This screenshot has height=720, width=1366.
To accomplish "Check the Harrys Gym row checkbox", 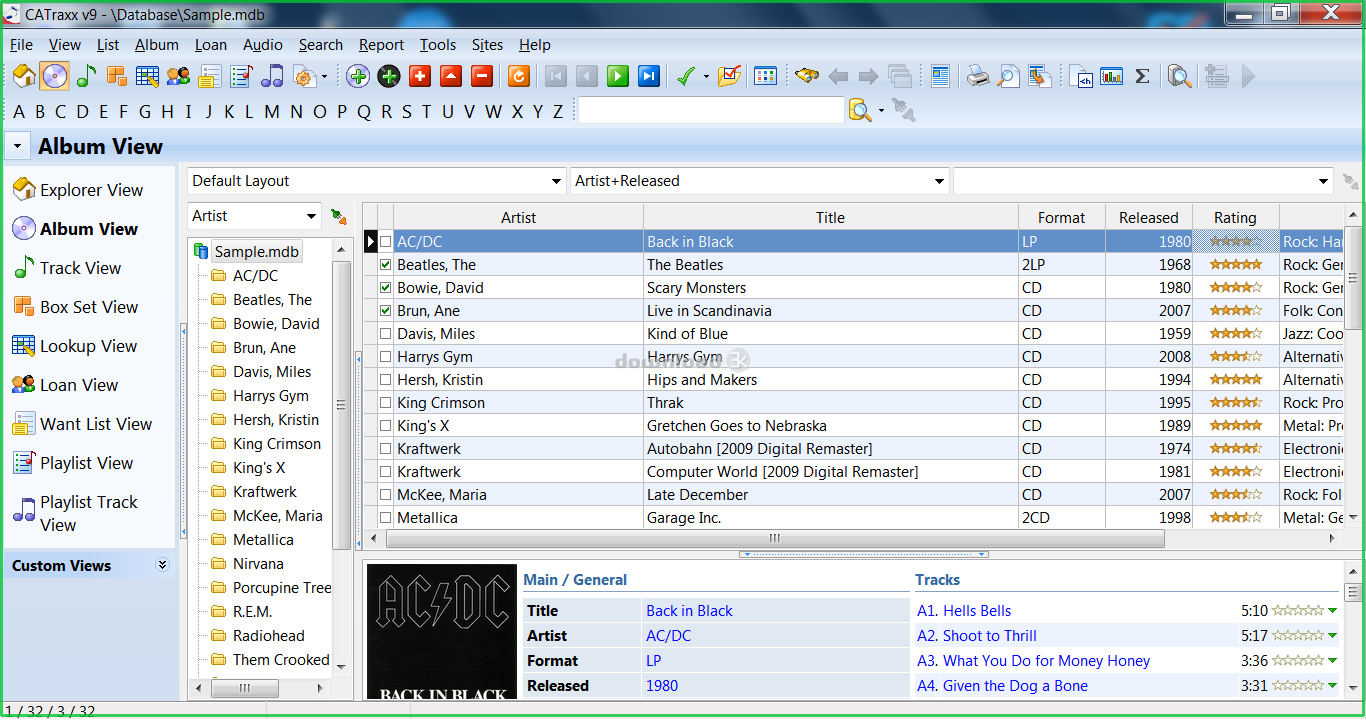I will click(x=385, y=357).
